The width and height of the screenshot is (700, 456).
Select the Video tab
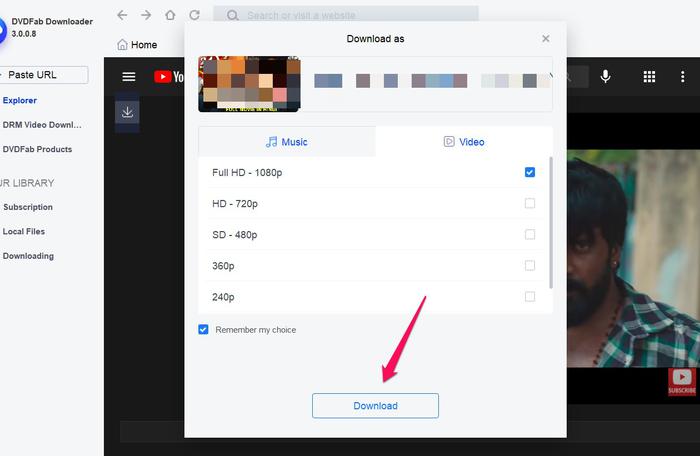click(x=464, y=142)
